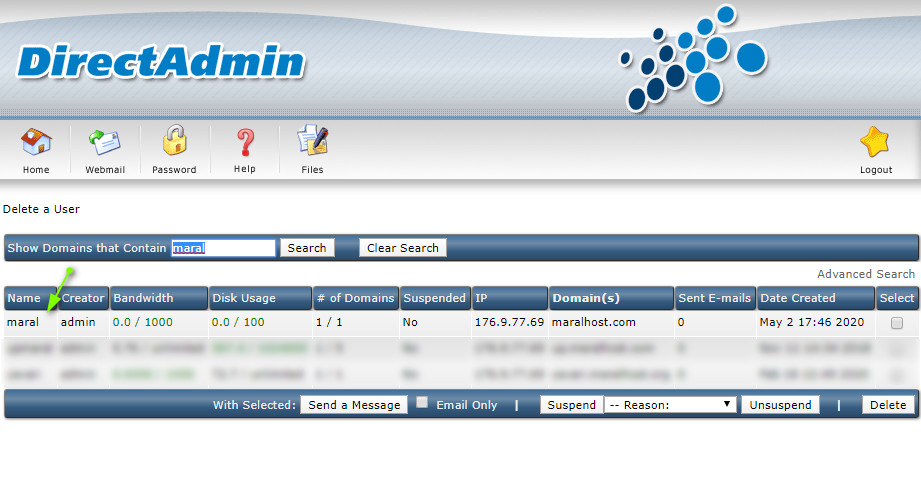Click the Logout star icon

pos(875,142)
